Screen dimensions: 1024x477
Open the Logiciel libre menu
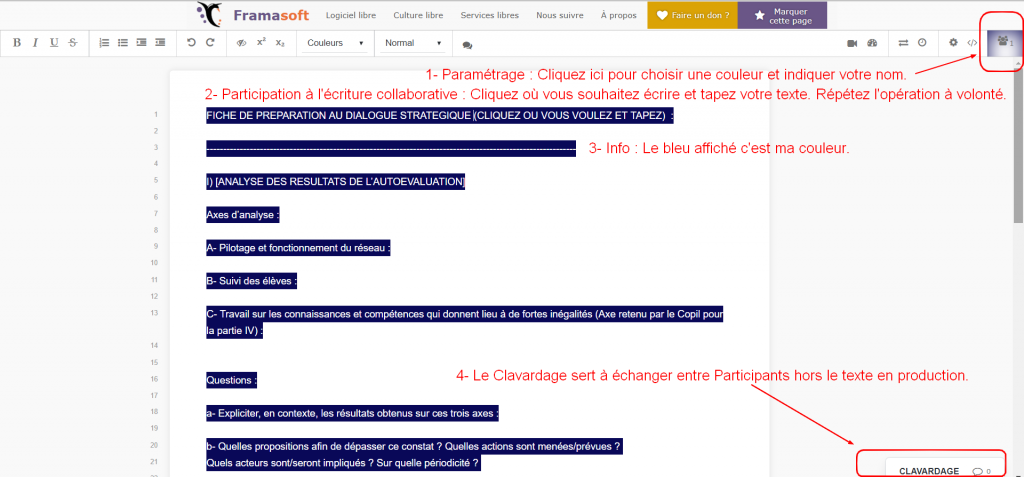(354, 15)
